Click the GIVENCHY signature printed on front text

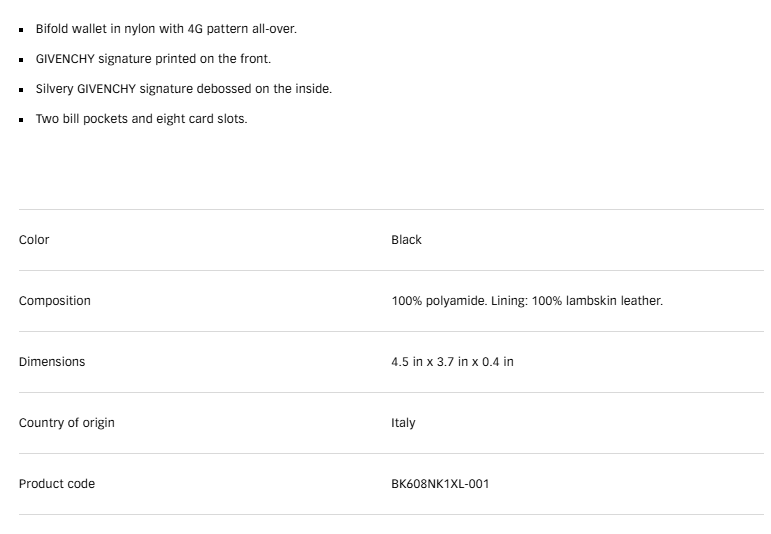click(153, 59)
